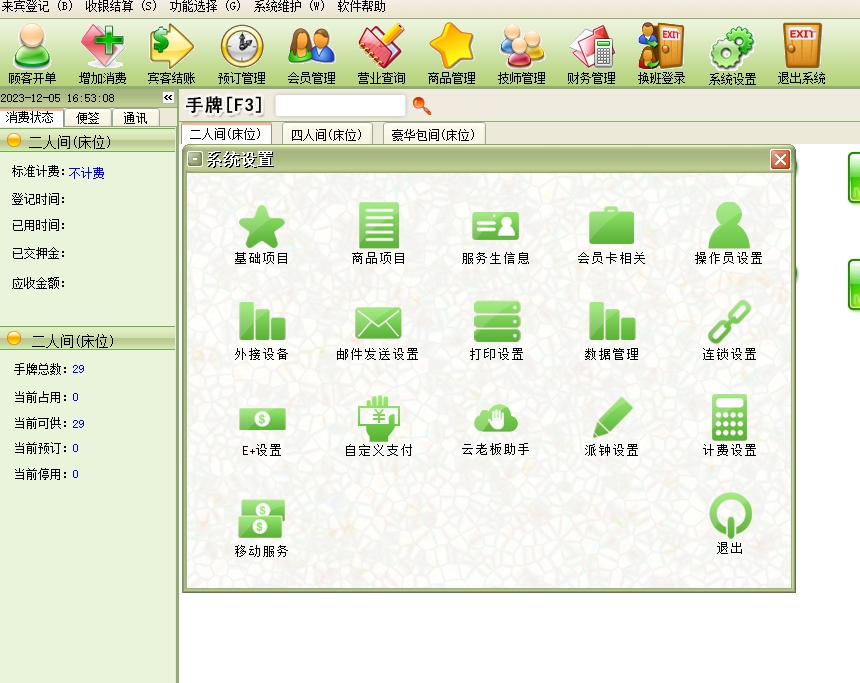Screen dimensions: 860x683
Task: Collapse the 系统设置 panel title toggle
Action: (195, 159)
